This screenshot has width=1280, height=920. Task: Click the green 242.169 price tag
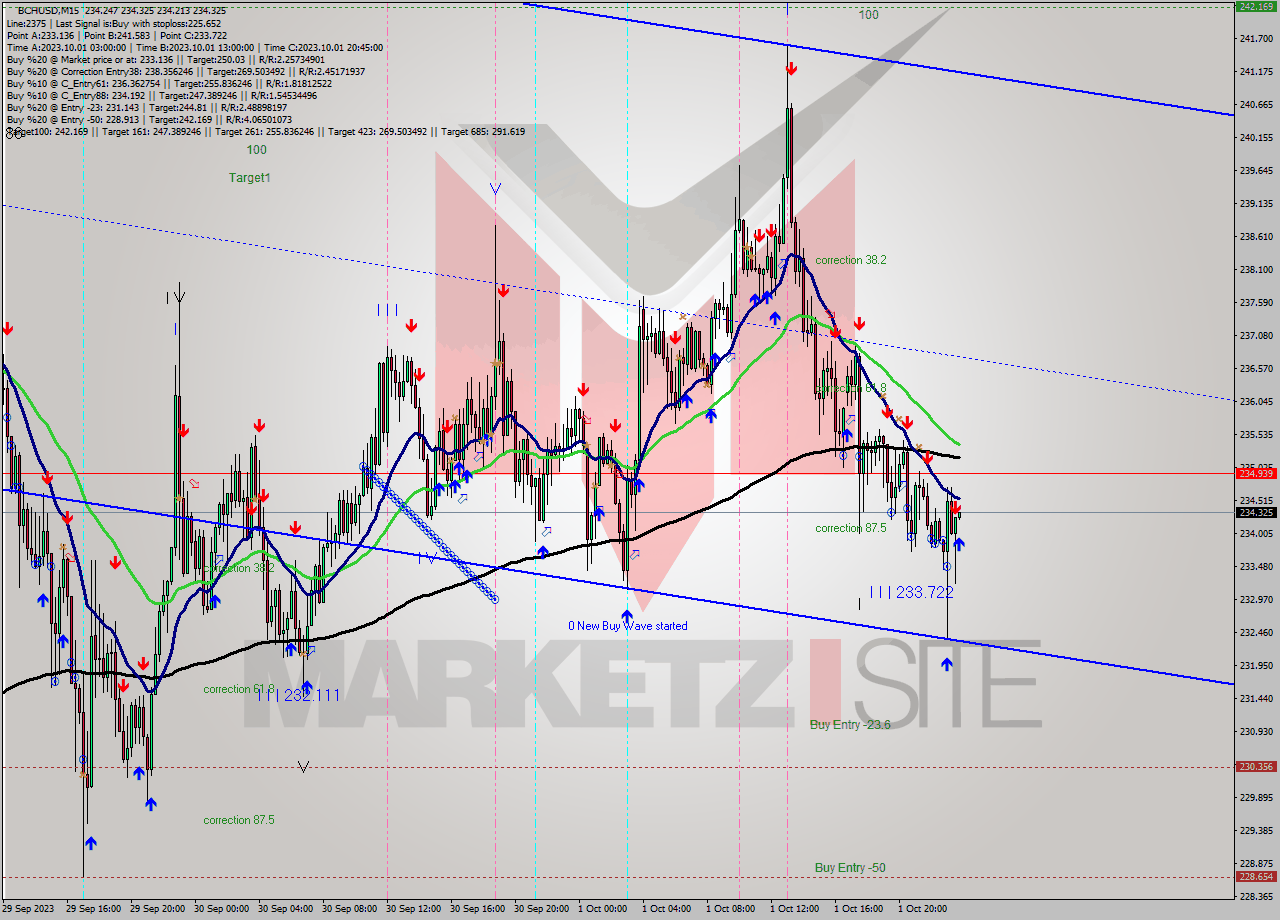[1257, 6]
